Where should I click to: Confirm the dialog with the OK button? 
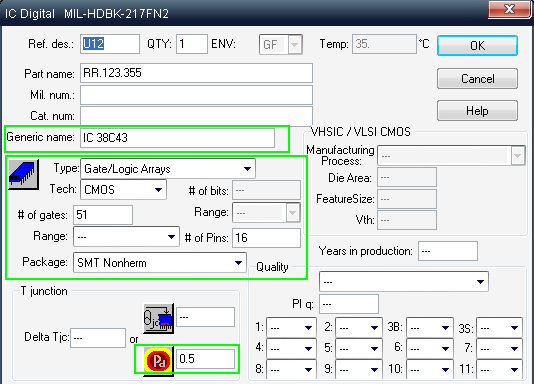coord(477,45)
